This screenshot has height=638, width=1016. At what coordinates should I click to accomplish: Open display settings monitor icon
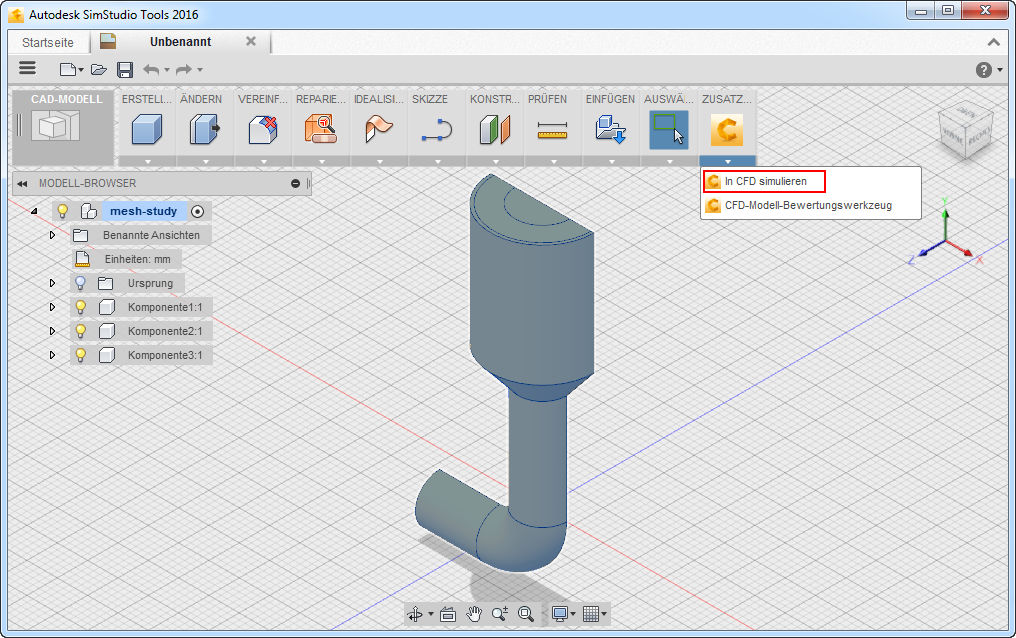click(559, 614)
